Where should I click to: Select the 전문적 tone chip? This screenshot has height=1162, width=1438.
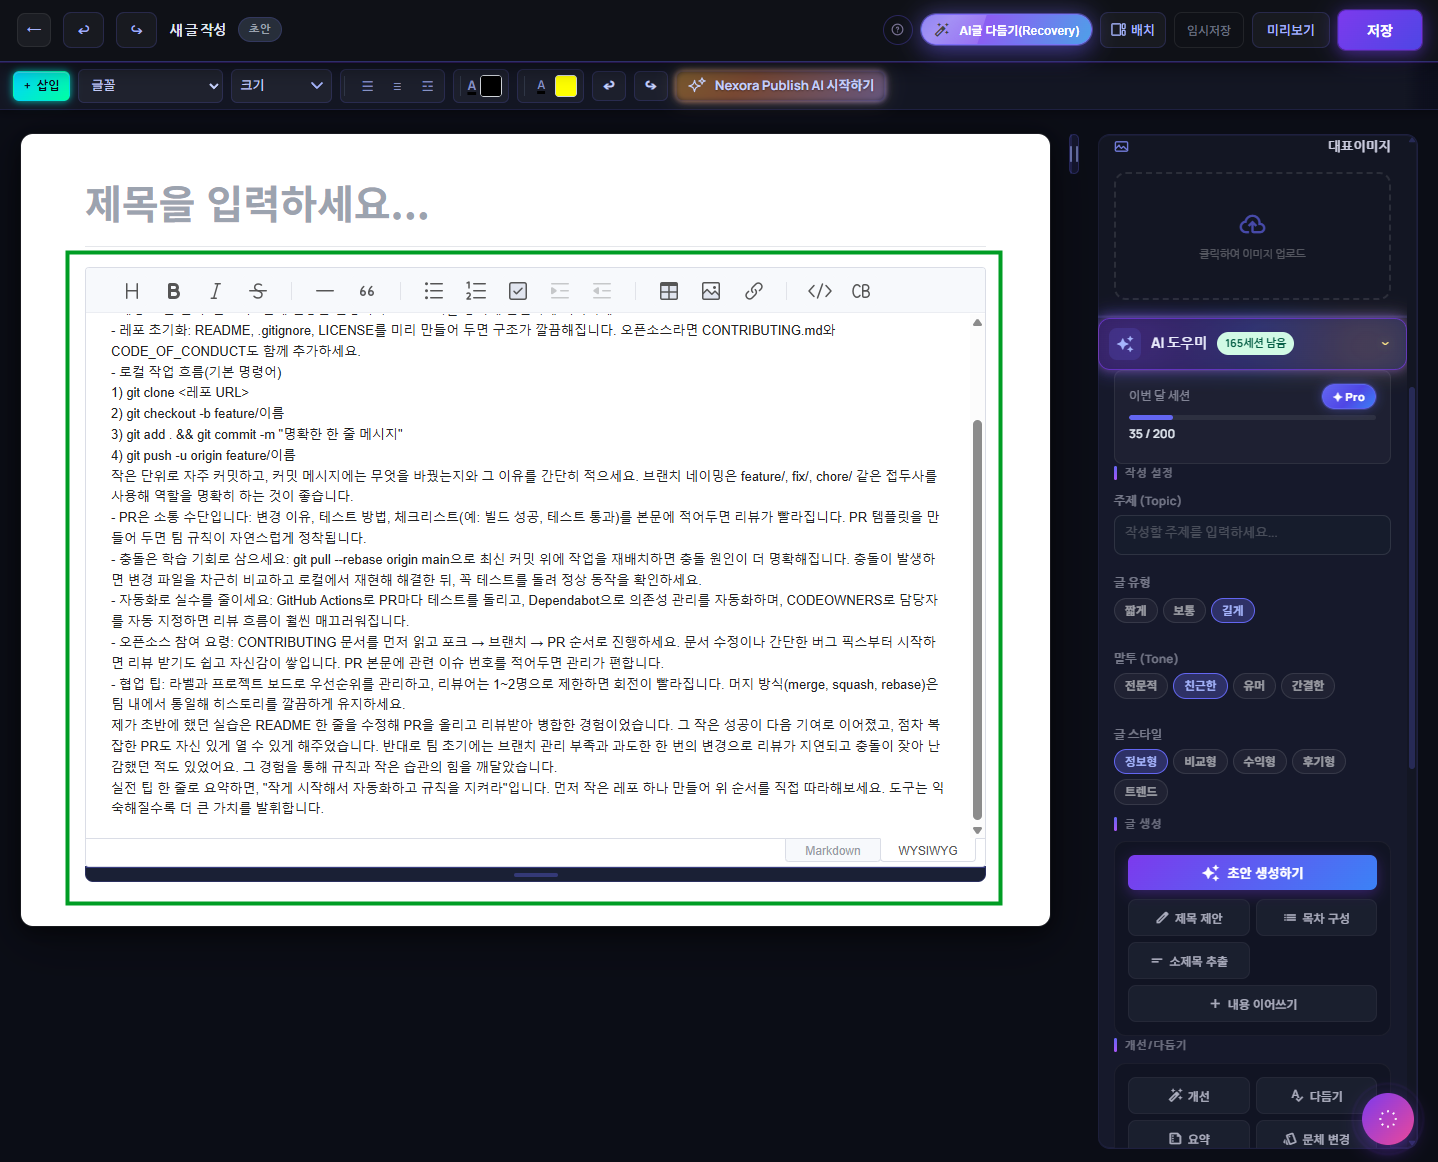tap(1140, 686)
